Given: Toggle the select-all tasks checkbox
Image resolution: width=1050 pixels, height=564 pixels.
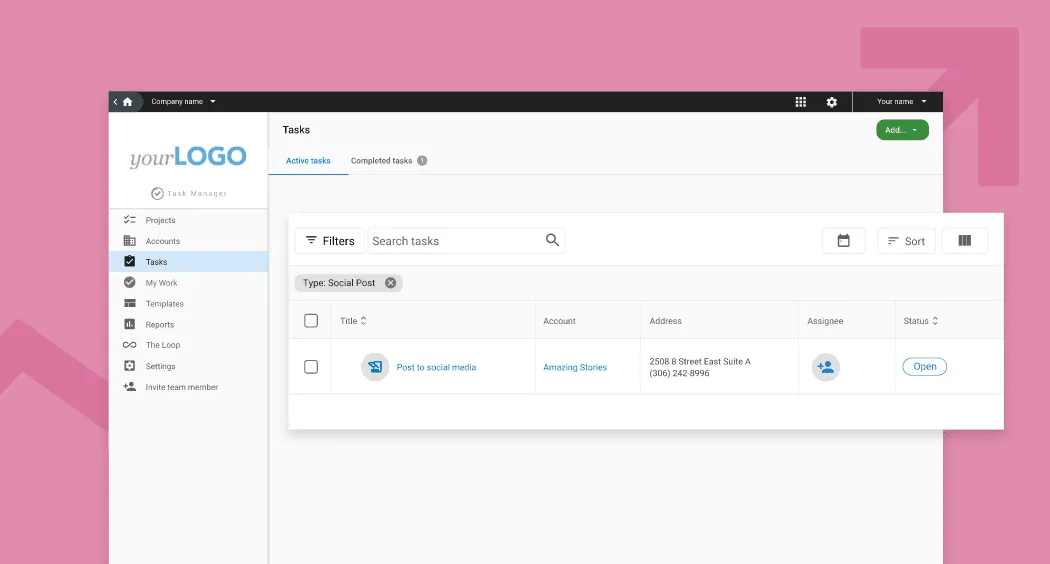Looking at the screenshot, I should tap(311, 321).
